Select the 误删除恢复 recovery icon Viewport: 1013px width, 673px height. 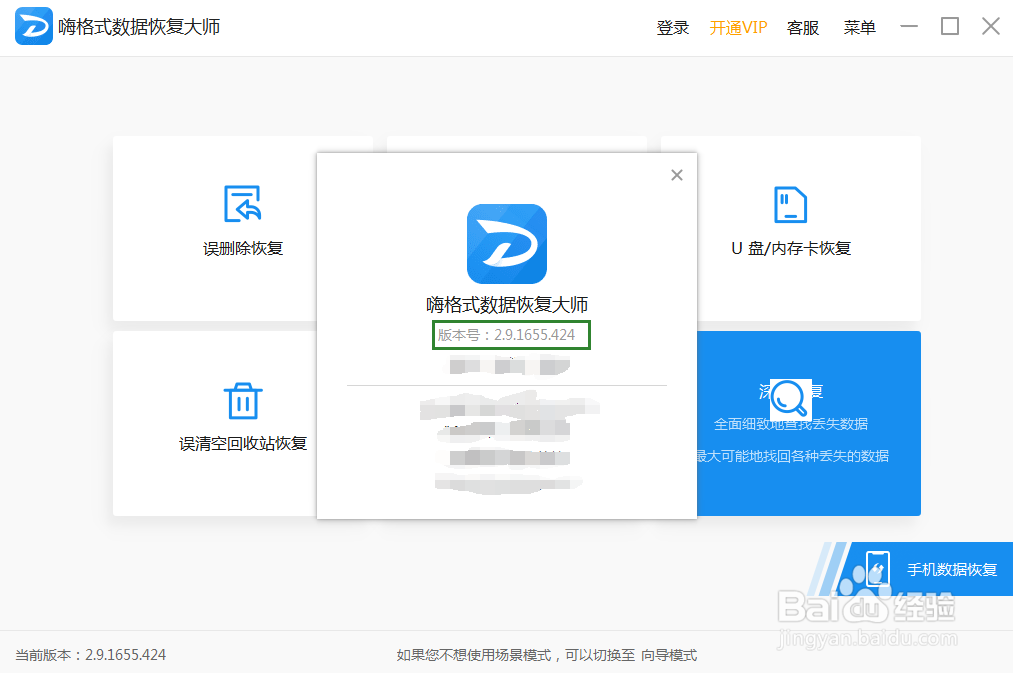pyautogui.click(x=243, y=205)
